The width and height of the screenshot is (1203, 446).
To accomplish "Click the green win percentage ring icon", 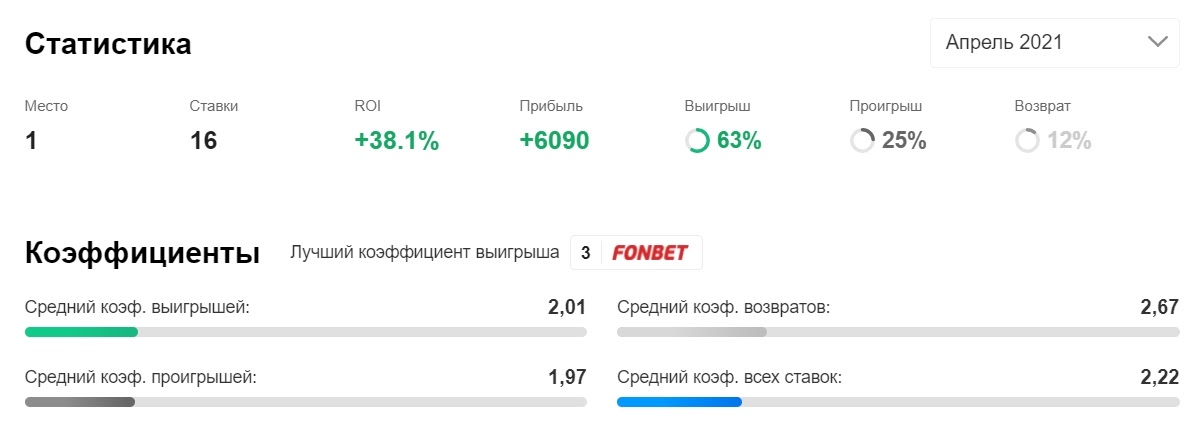I will coord(697,141).
